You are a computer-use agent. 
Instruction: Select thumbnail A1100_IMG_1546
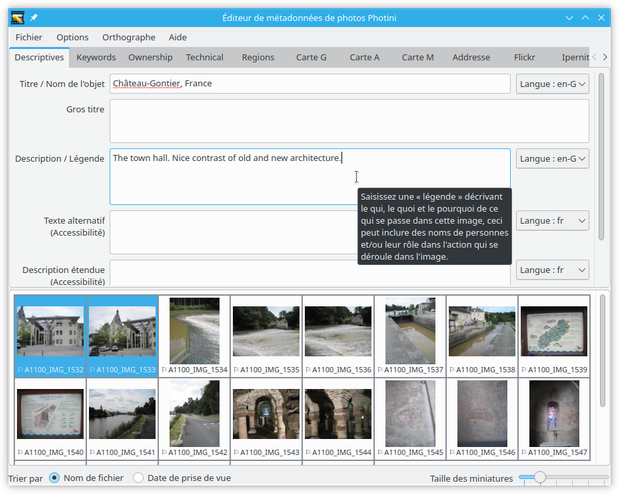click(x=482, y=418)
